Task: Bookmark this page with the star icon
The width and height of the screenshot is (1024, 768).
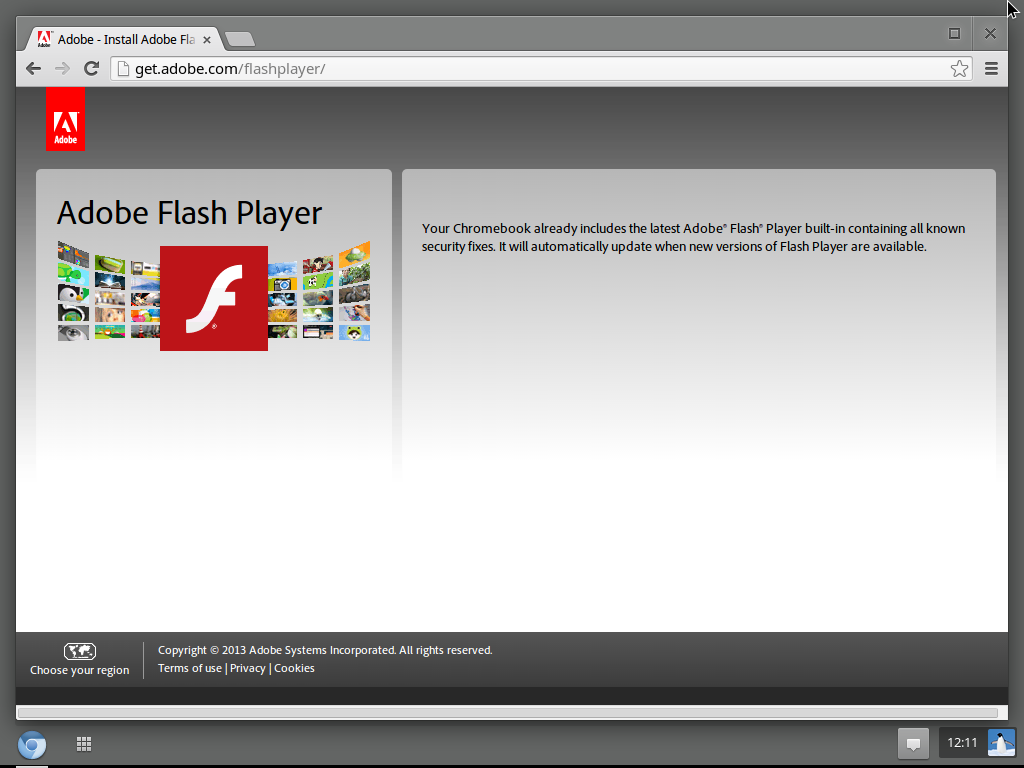Action: (959, 68)
